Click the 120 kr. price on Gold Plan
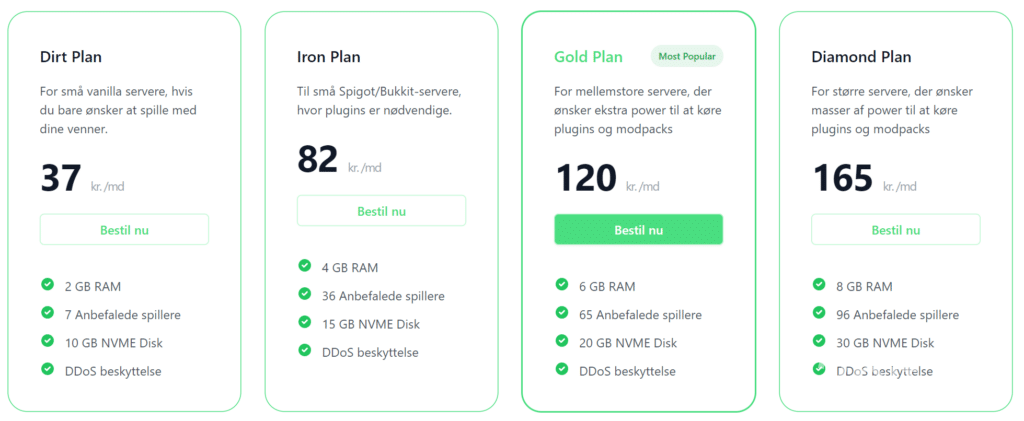 (586, 178)
